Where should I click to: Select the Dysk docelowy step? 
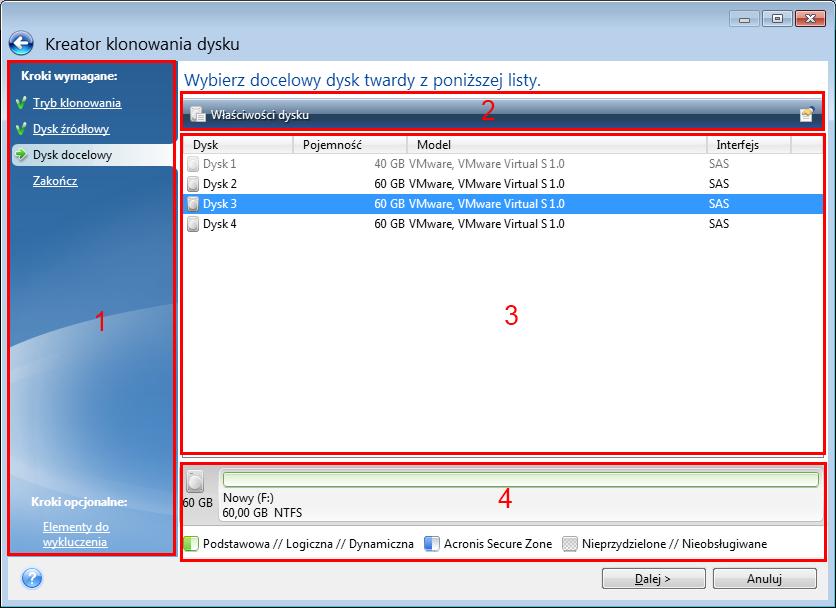[73, 155]
